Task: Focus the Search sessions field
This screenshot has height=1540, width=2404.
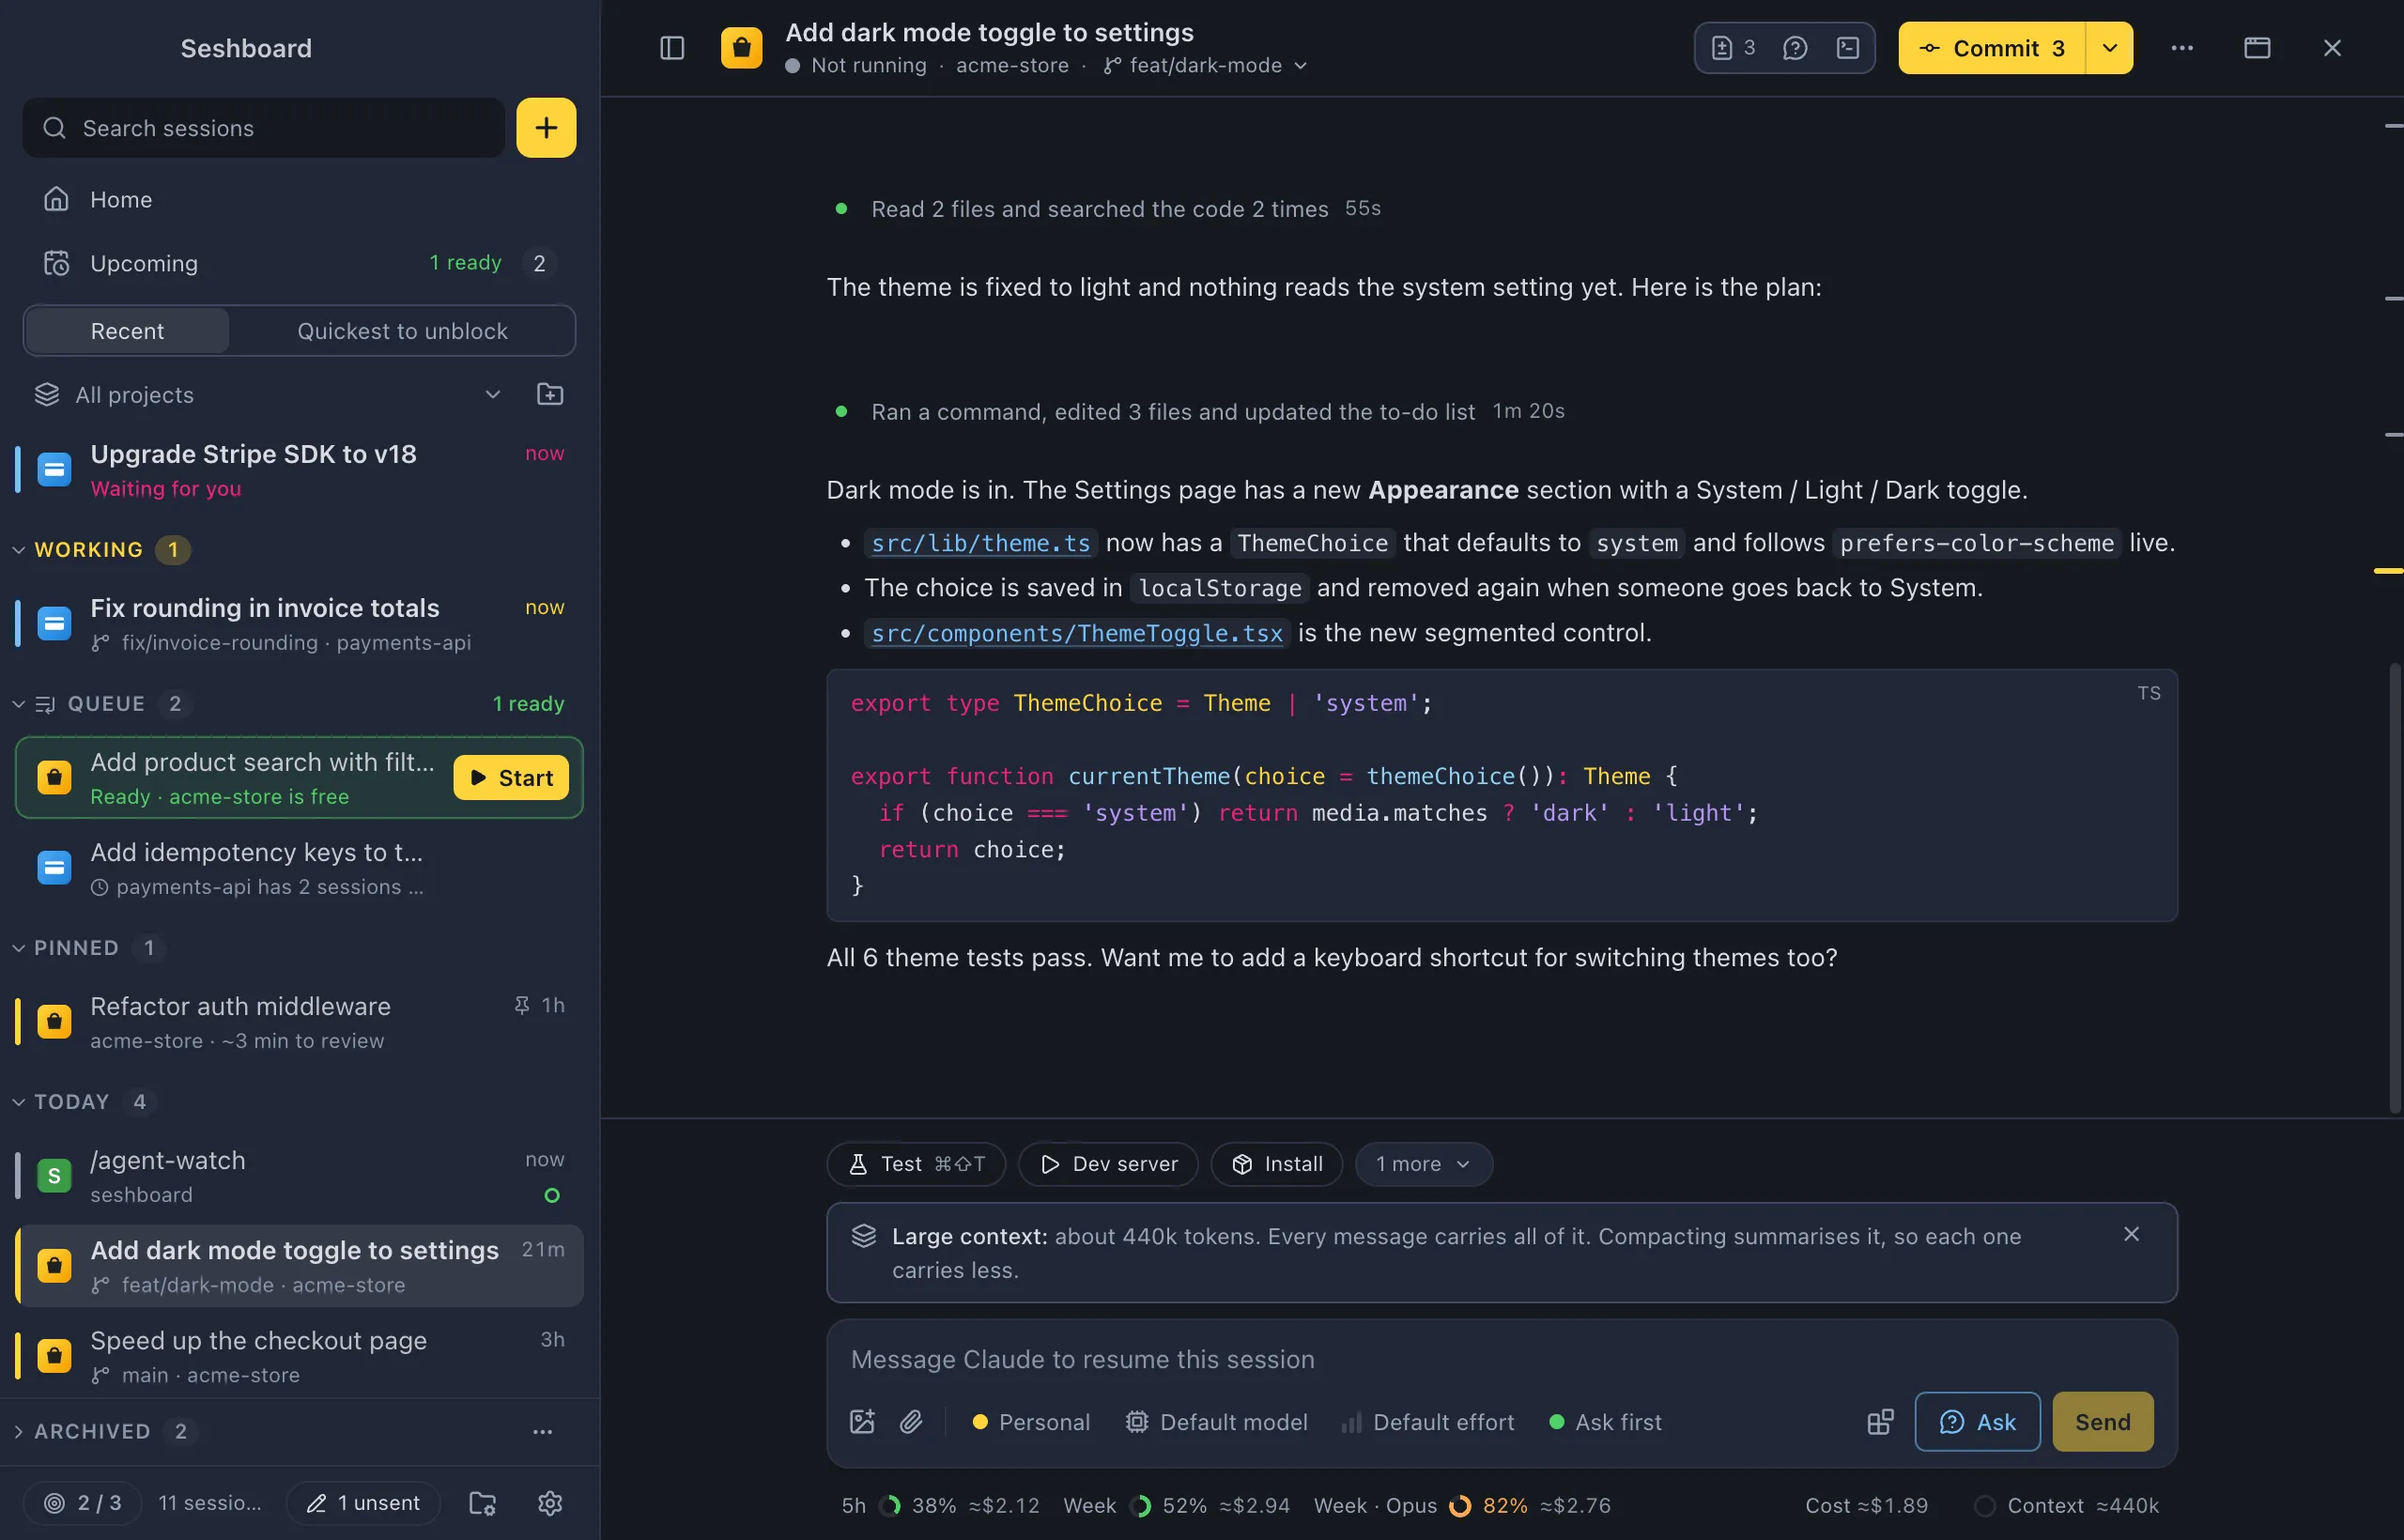Action: [x=263, y=128]
